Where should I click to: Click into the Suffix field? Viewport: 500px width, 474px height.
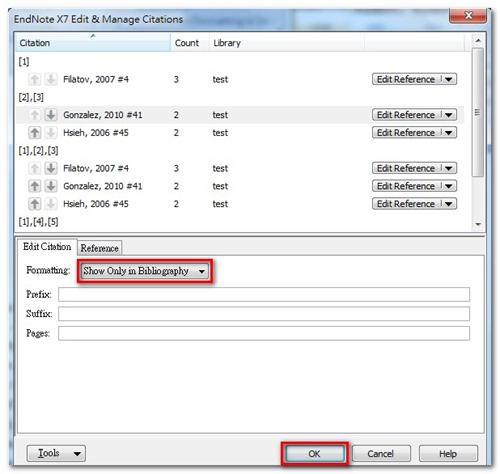(x=264, y=314)
